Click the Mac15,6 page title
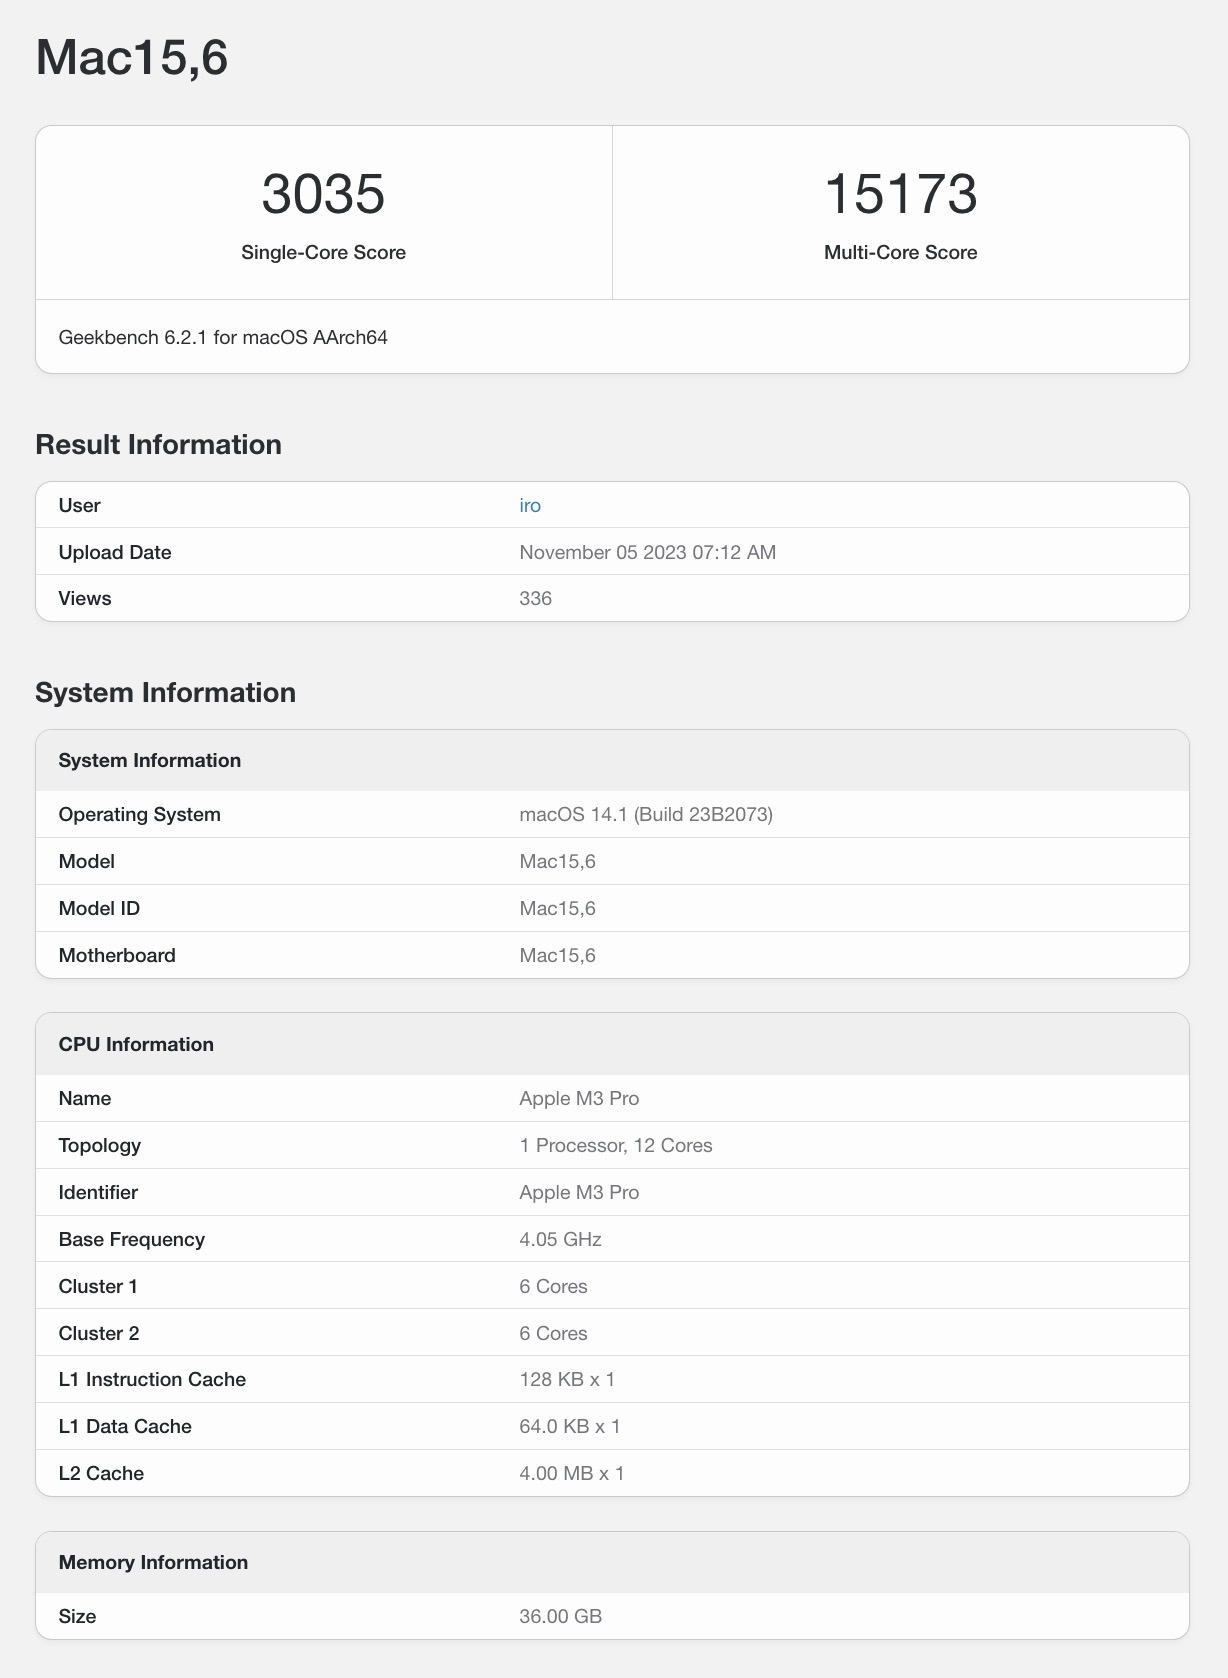The width and height of the screenshot is (1228, 1678). click(132, 57)
